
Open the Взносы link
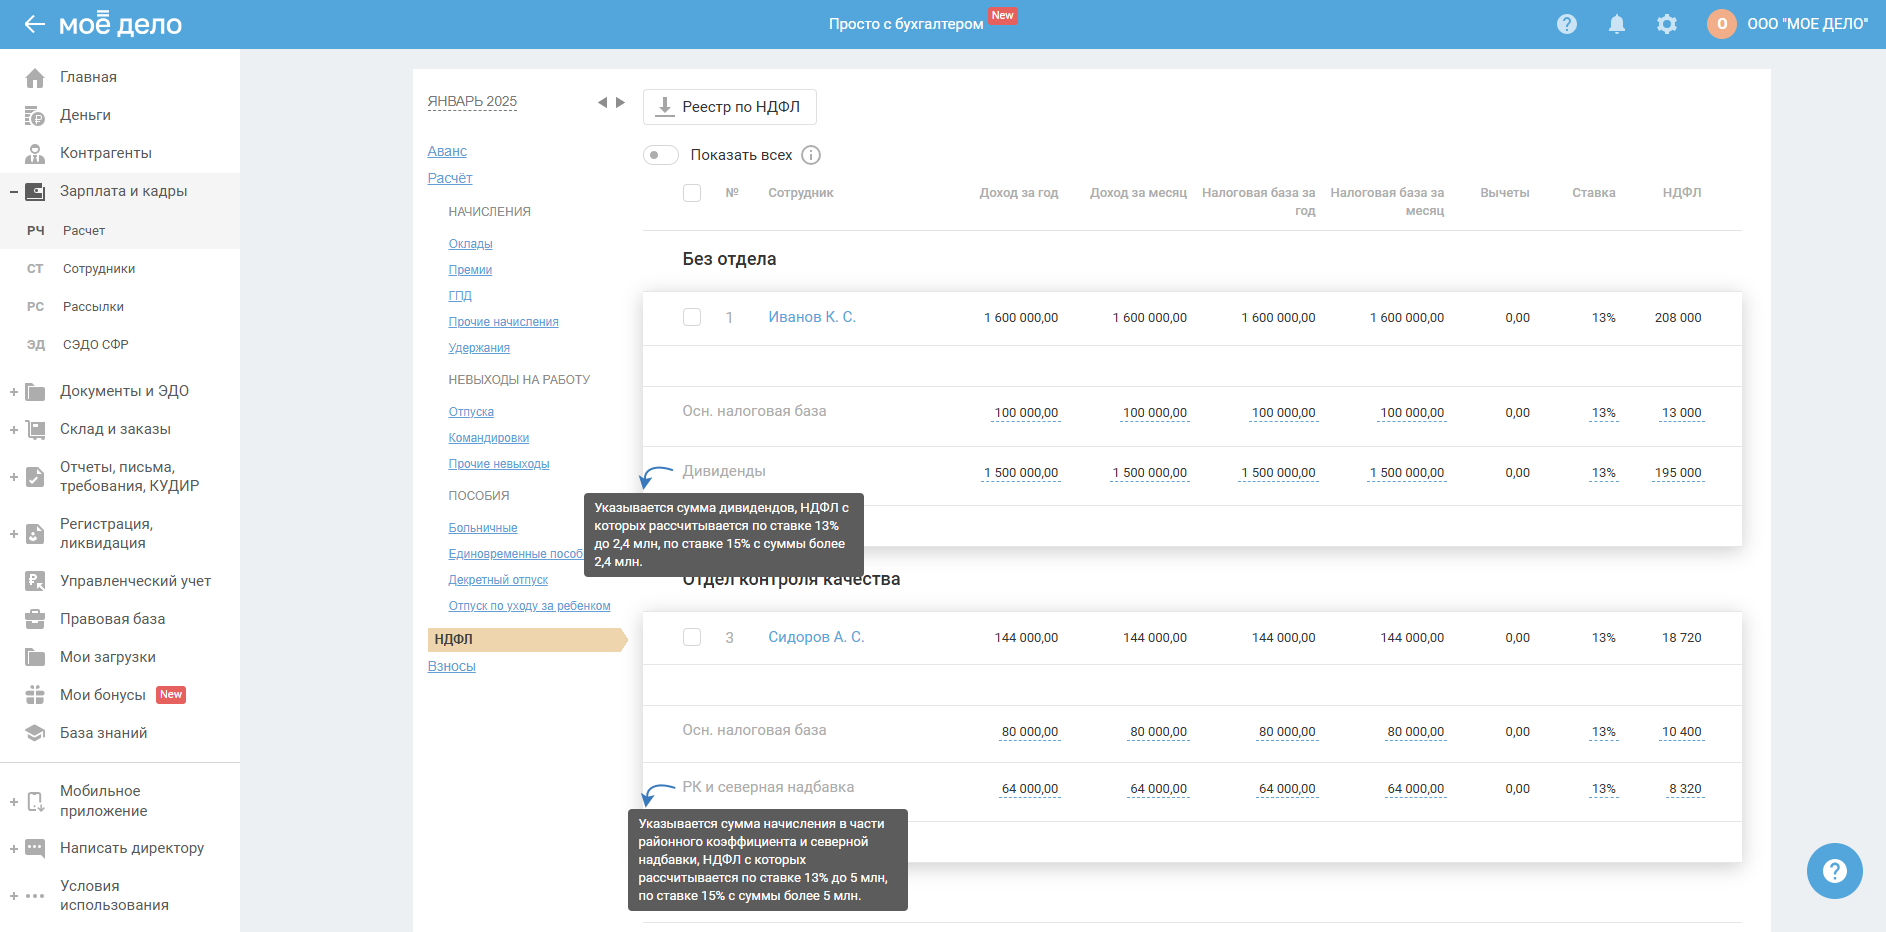[451, 667]
